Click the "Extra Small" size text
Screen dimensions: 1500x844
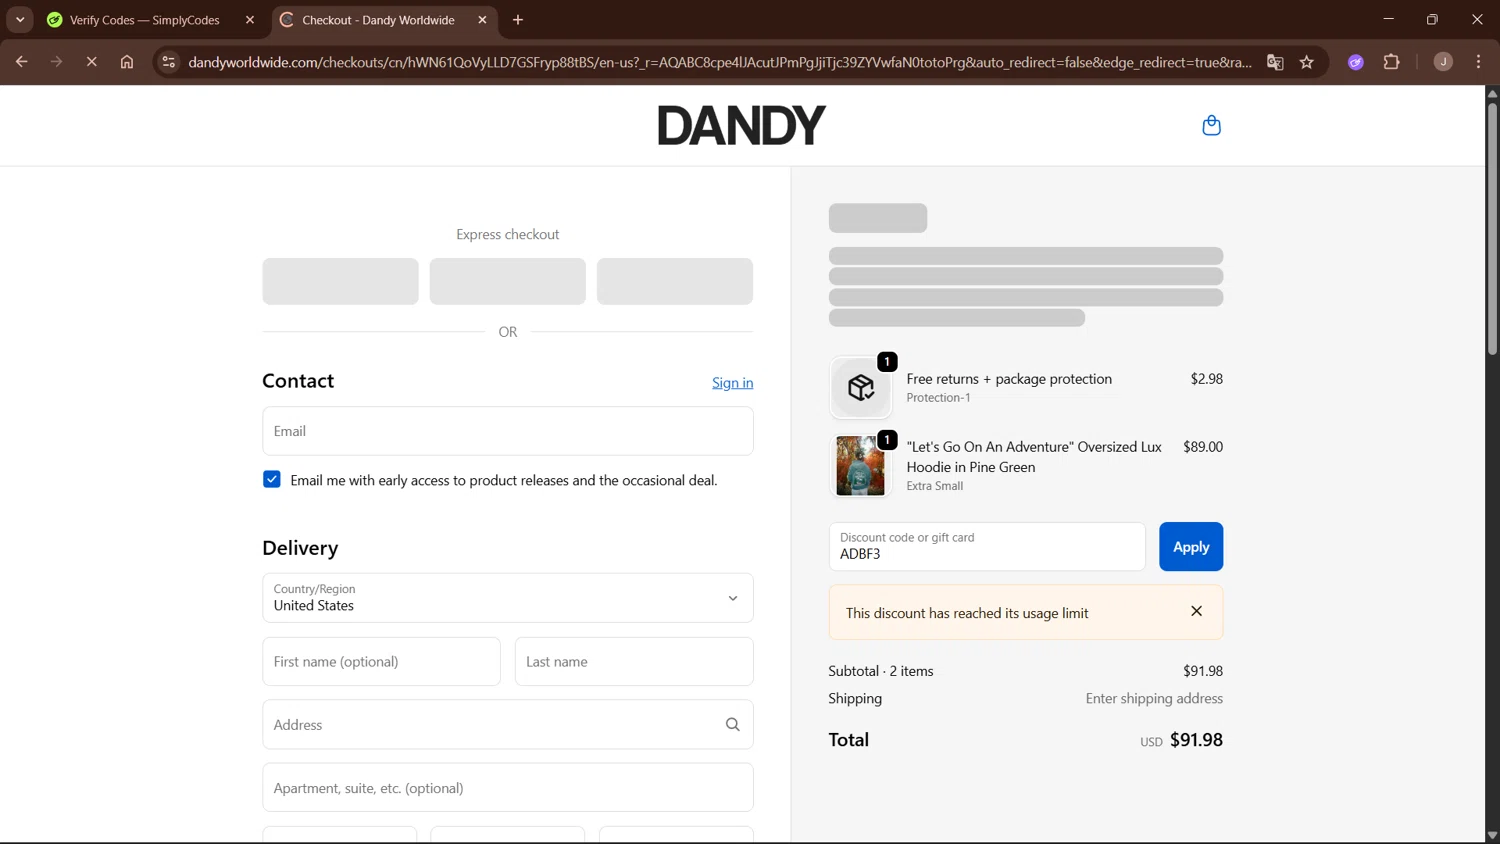(935, 486)
